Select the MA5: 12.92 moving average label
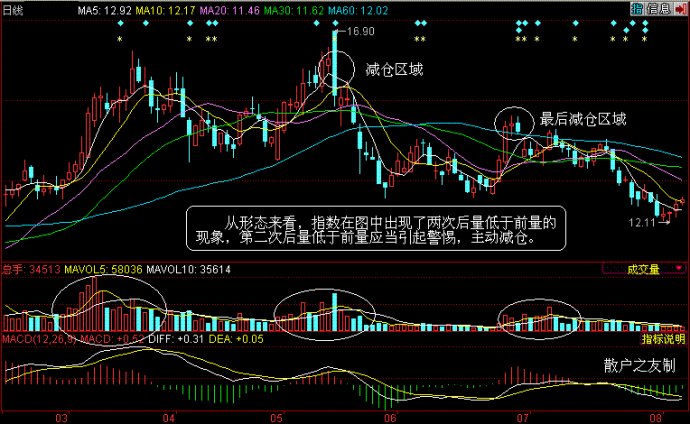 tap(104, 10)
